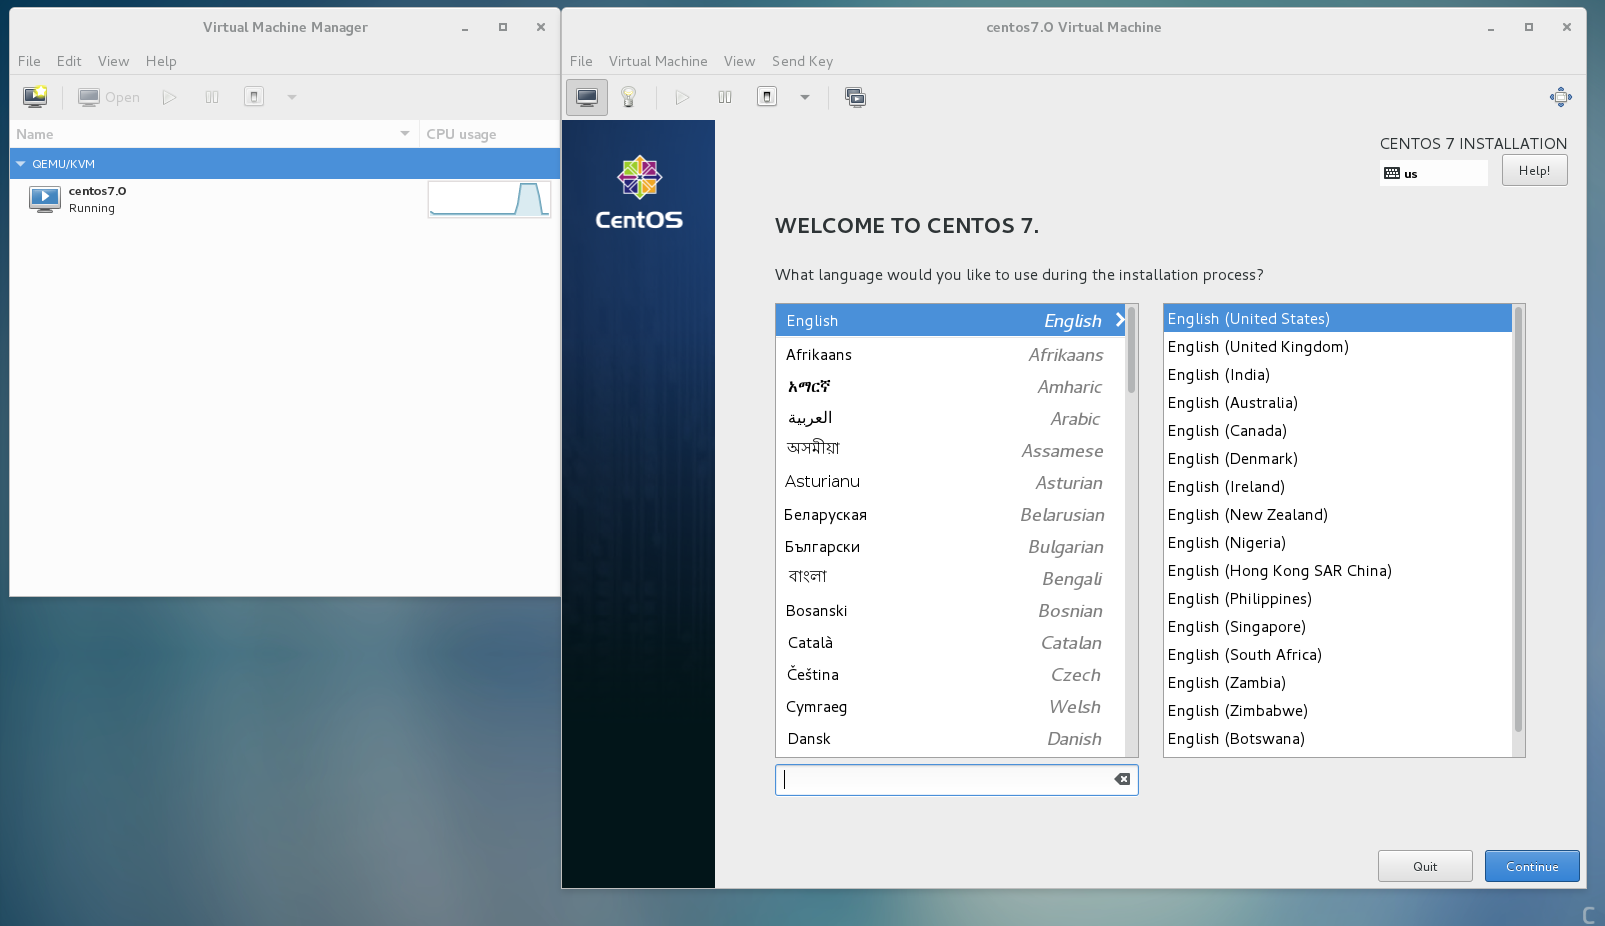The image size is (1605, 926).
Task: Open the shutdown dropdown arrow in the centos7.0 window
Action: [805, 97]
